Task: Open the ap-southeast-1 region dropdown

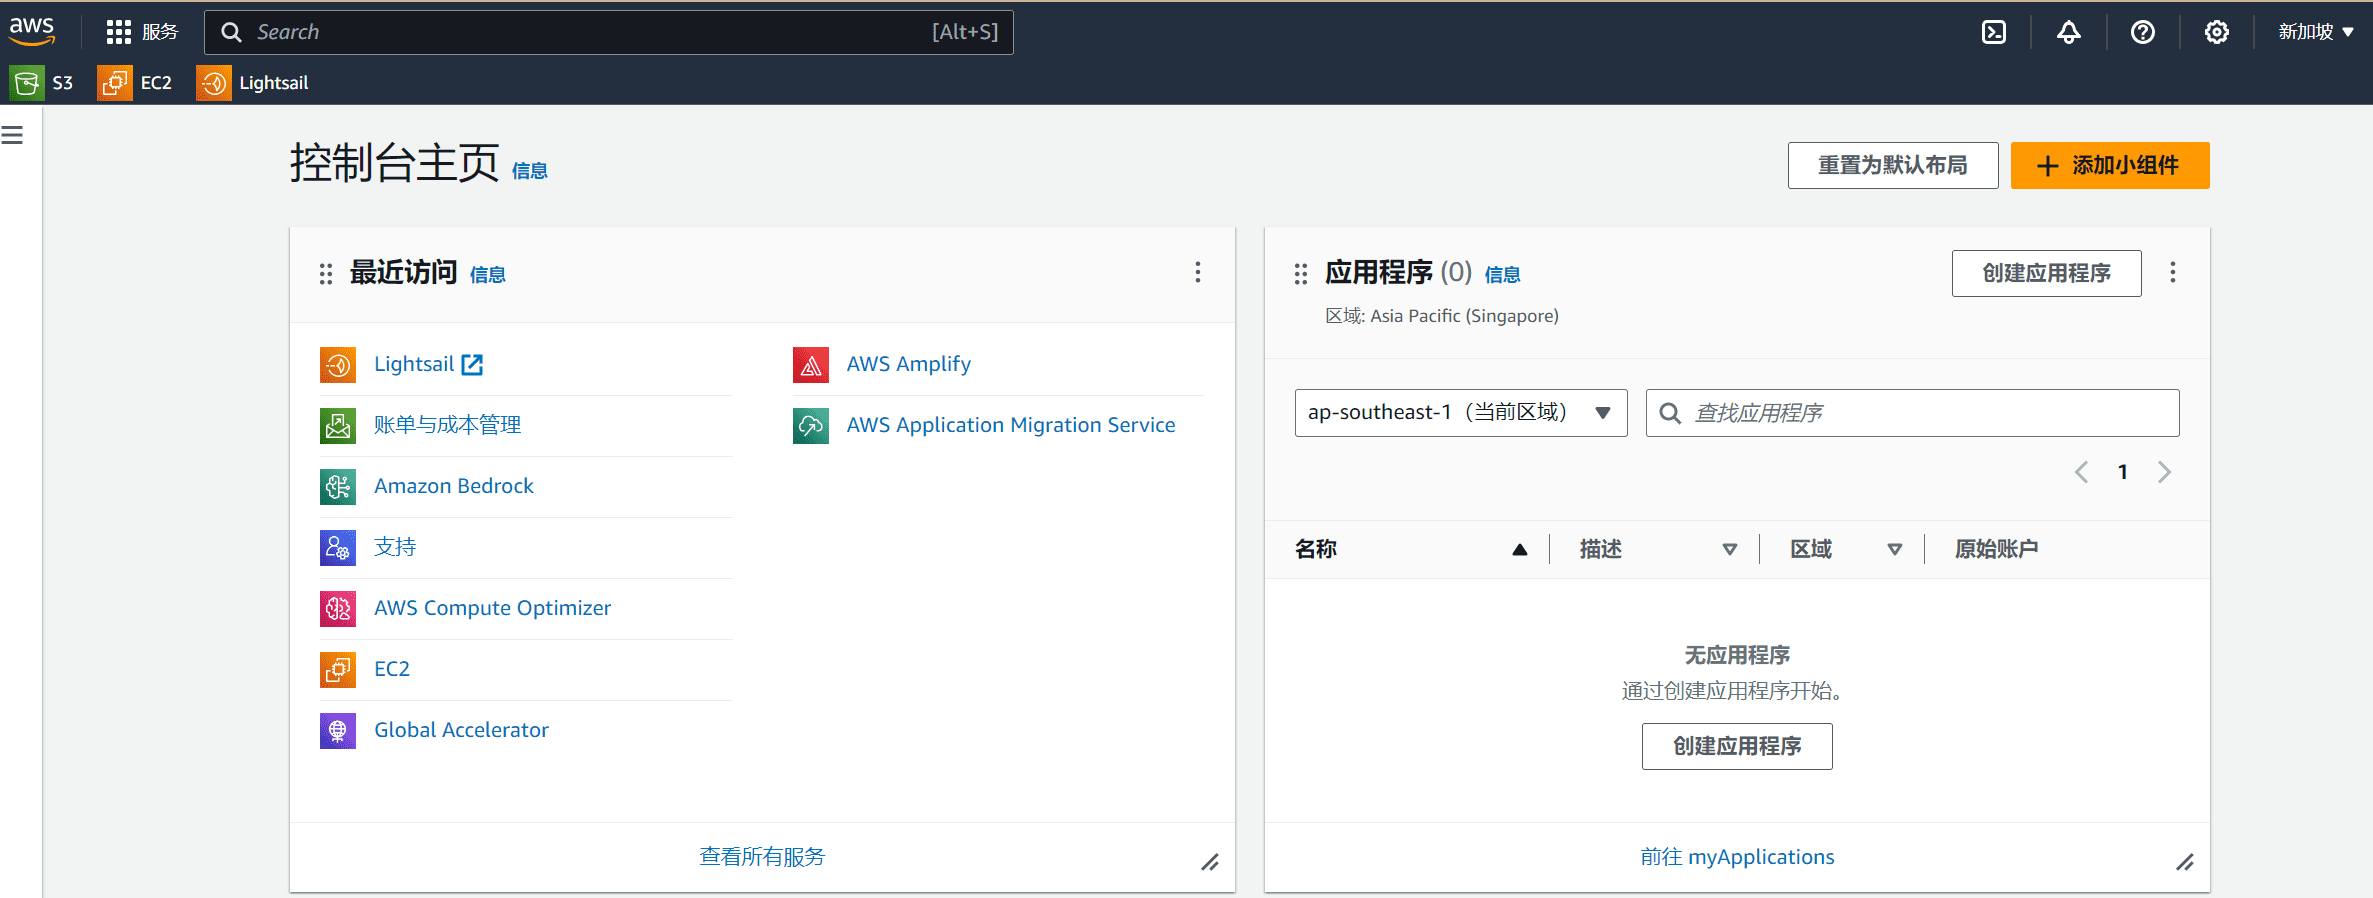Action: click(x=1460, y=413)
